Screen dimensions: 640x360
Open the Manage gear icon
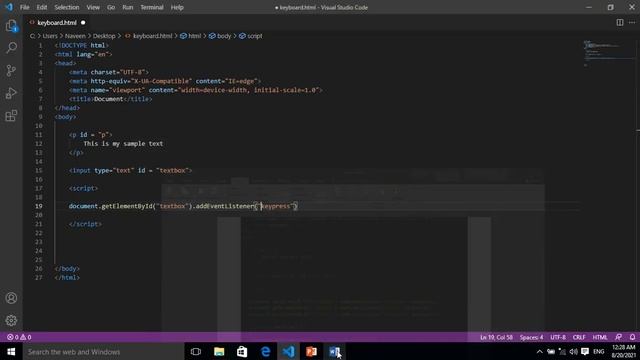(x=11, y=320)
